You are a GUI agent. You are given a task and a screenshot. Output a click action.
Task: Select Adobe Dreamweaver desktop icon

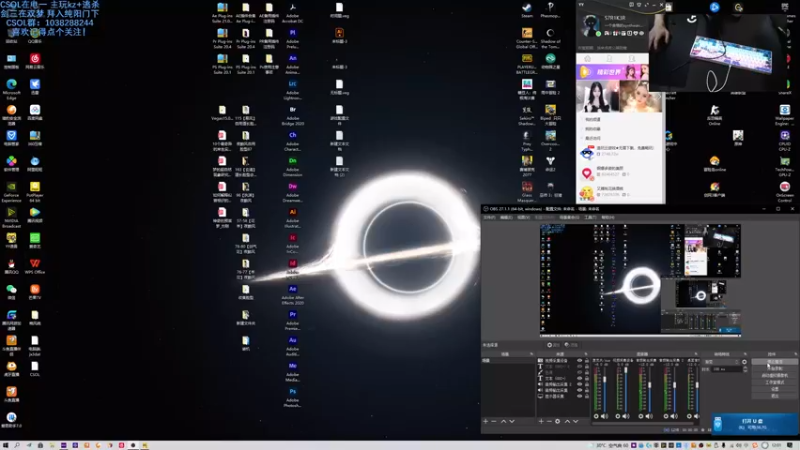pos(292,192)
